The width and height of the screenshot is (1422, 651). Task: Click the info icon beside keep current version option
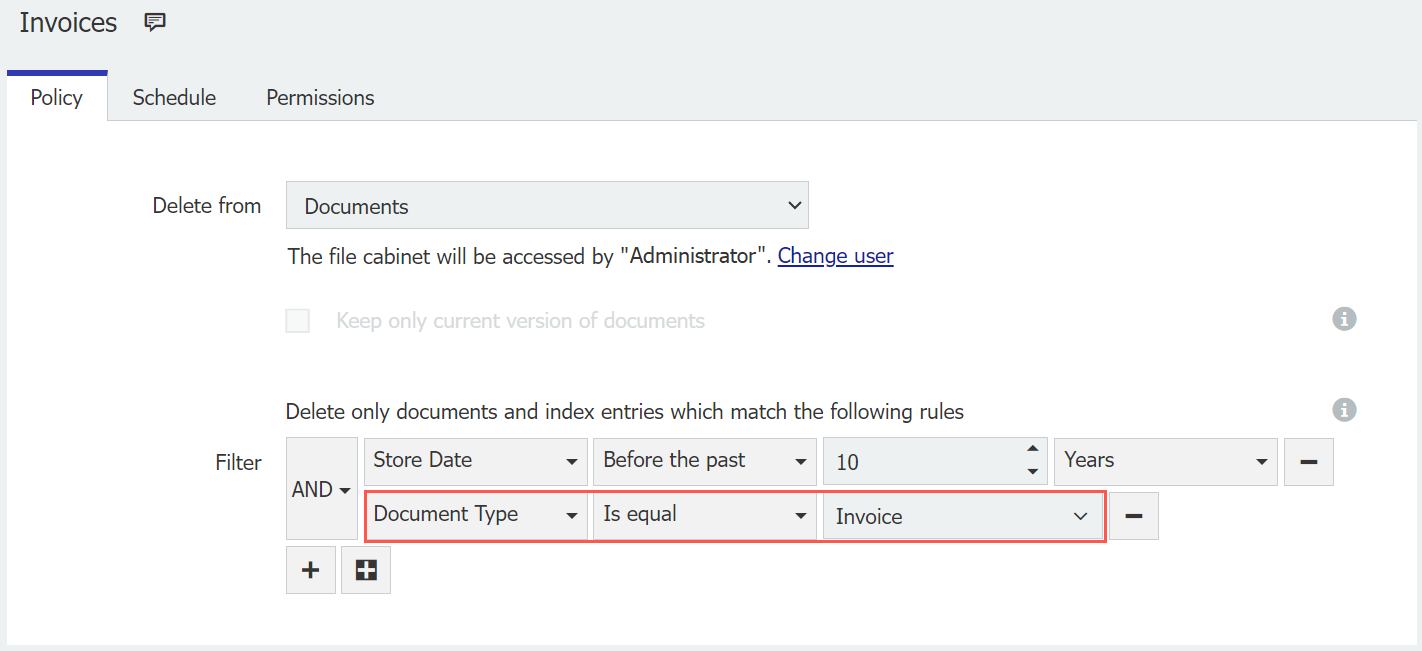(1344, 319)
